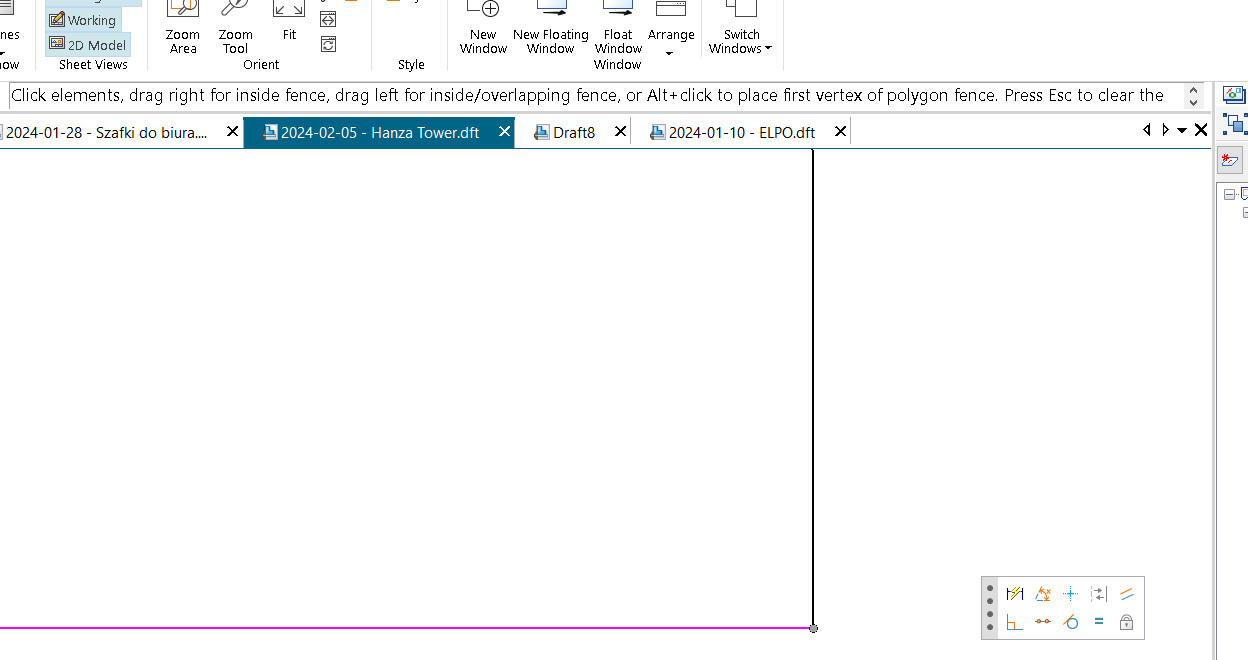The width and height of the screenshot is (1248, 660).
Task: Select the Perpendicular relationship icon
Action: [1015, 622]
